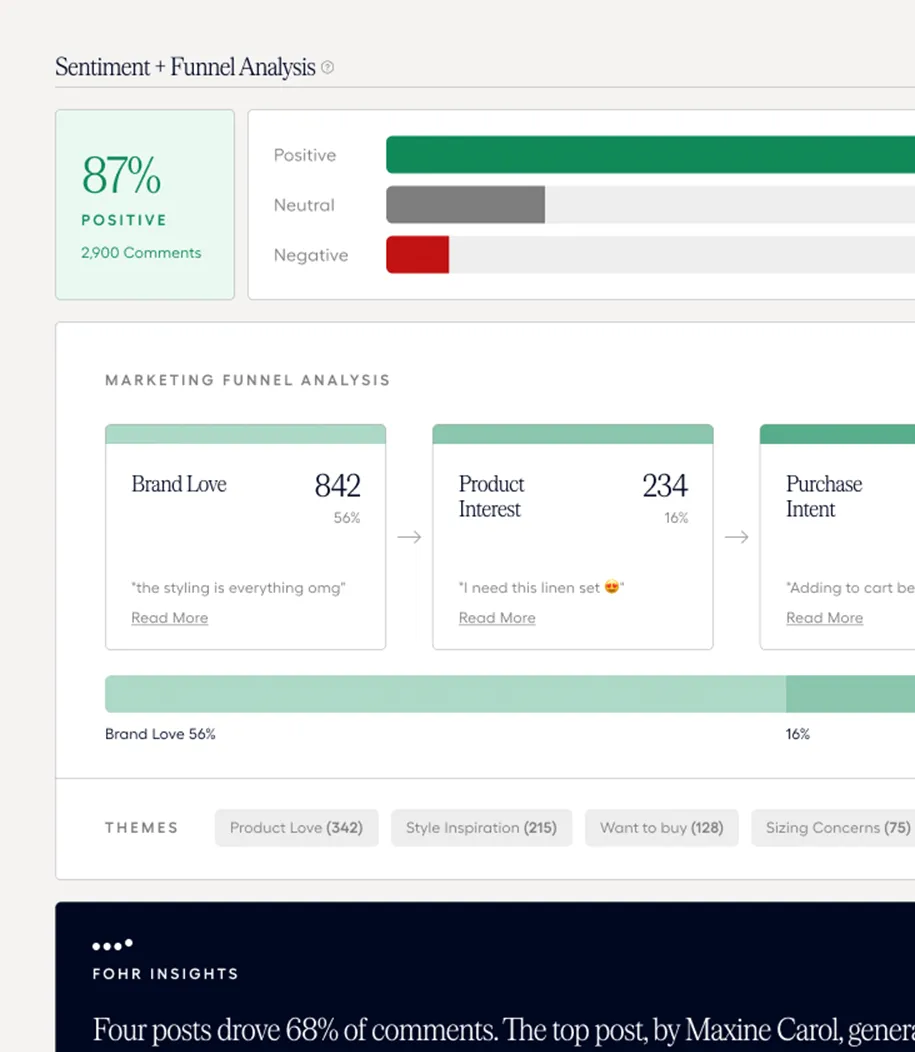Click the "the styling is everything omg" quote

238,588
